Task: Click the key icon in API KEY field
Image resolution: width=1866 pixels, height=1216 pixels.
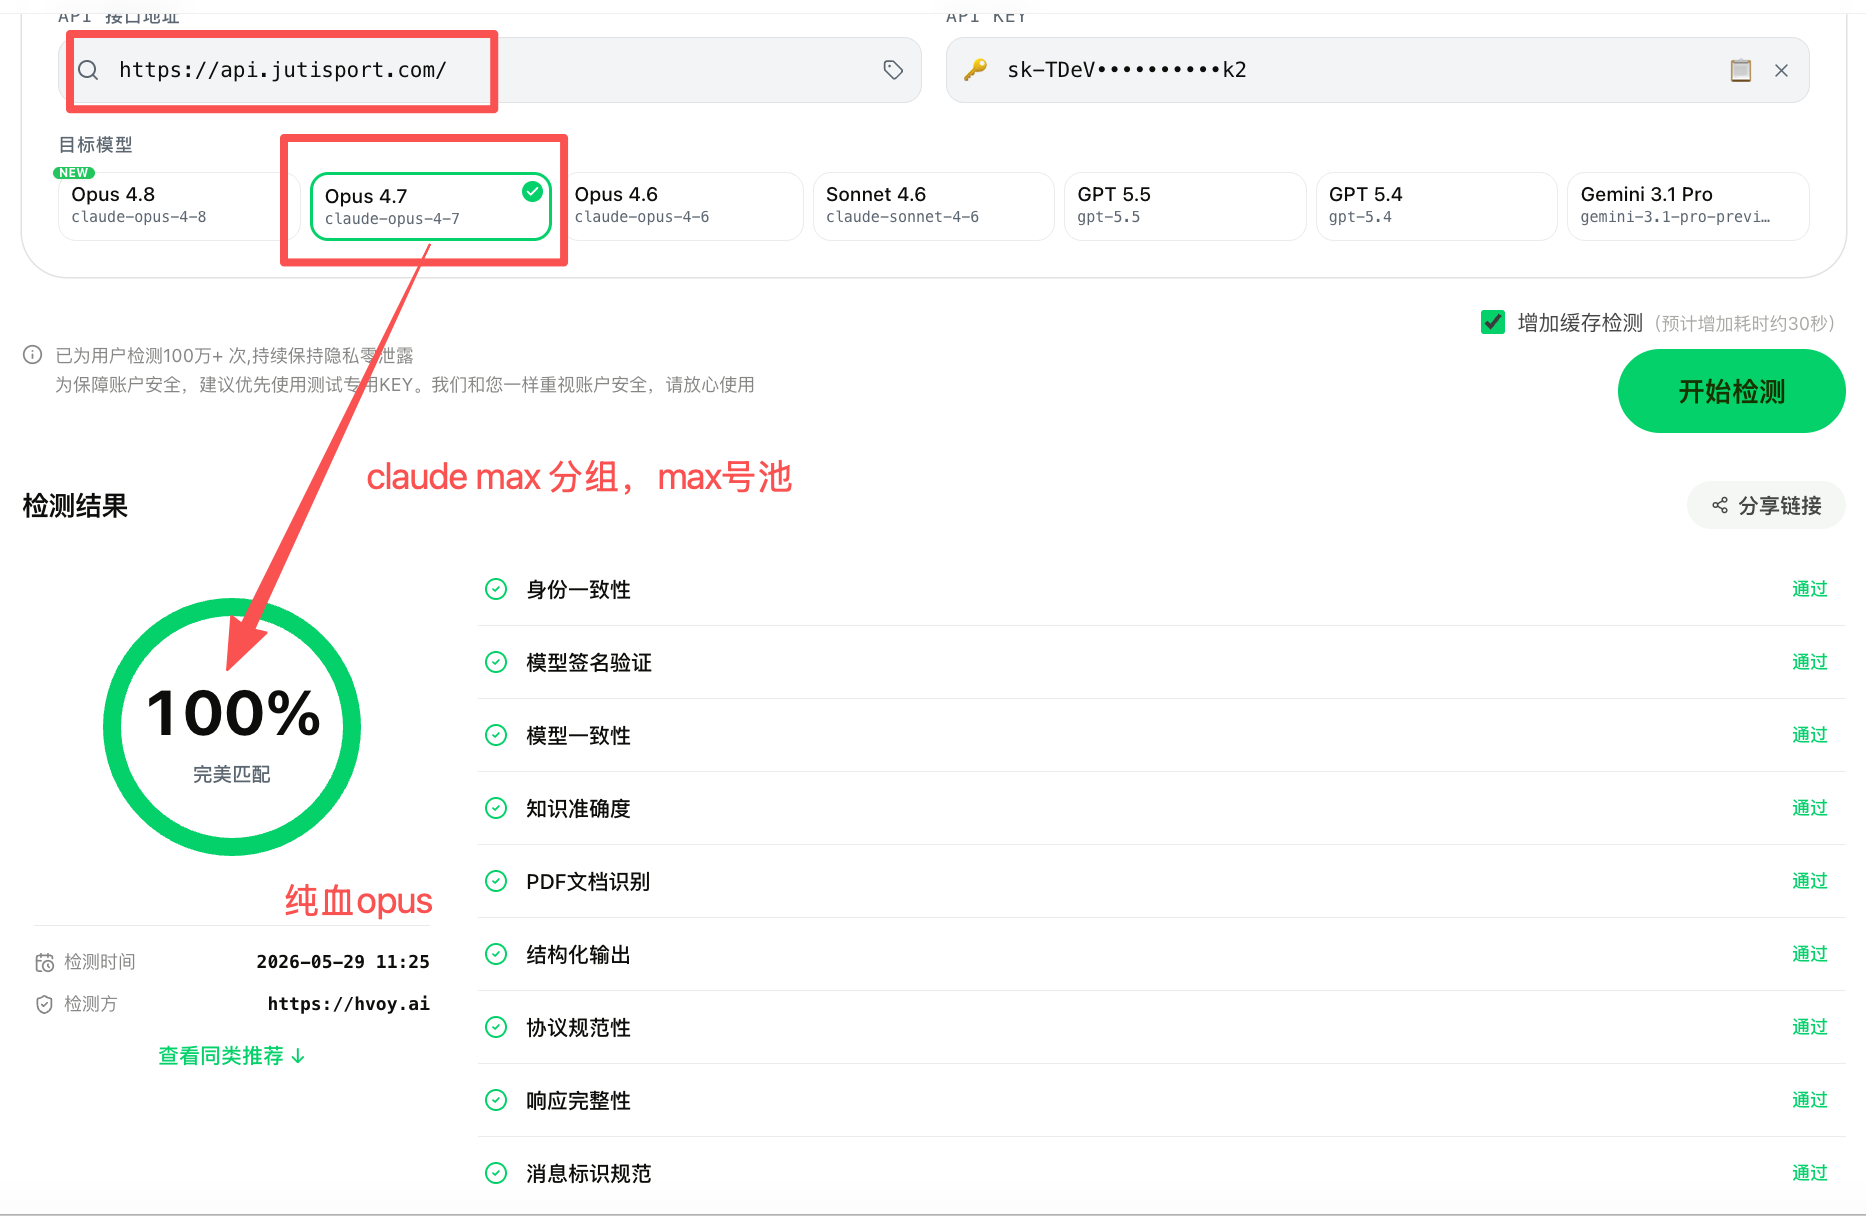Action: pos(975,70)
